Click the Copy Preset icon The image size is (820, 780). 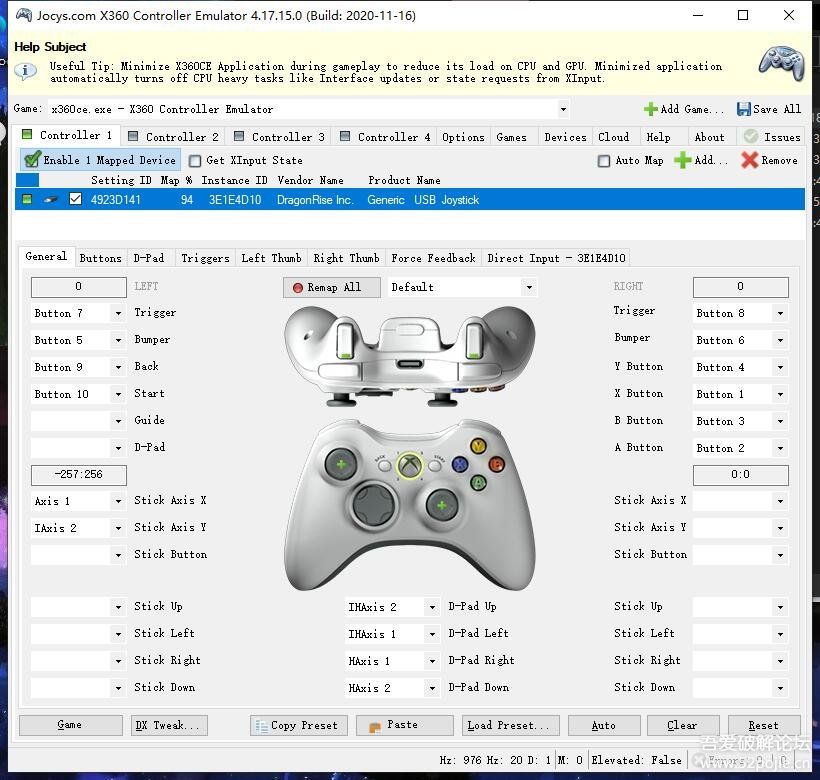tap(261, 726)
